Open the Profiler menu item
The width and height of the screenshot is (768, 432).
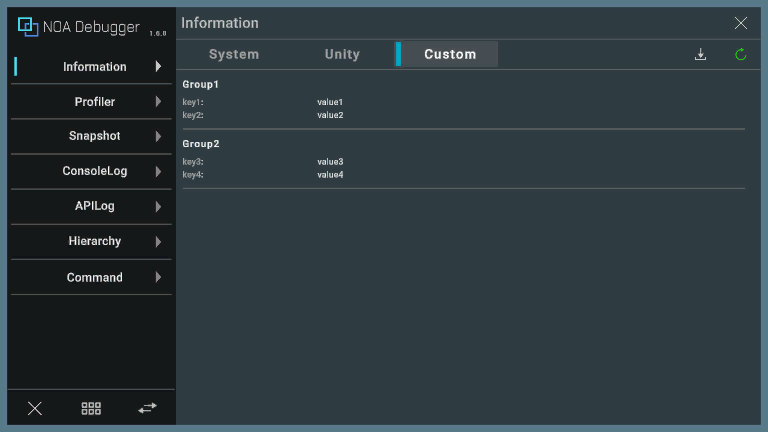[x=91, y=101]
